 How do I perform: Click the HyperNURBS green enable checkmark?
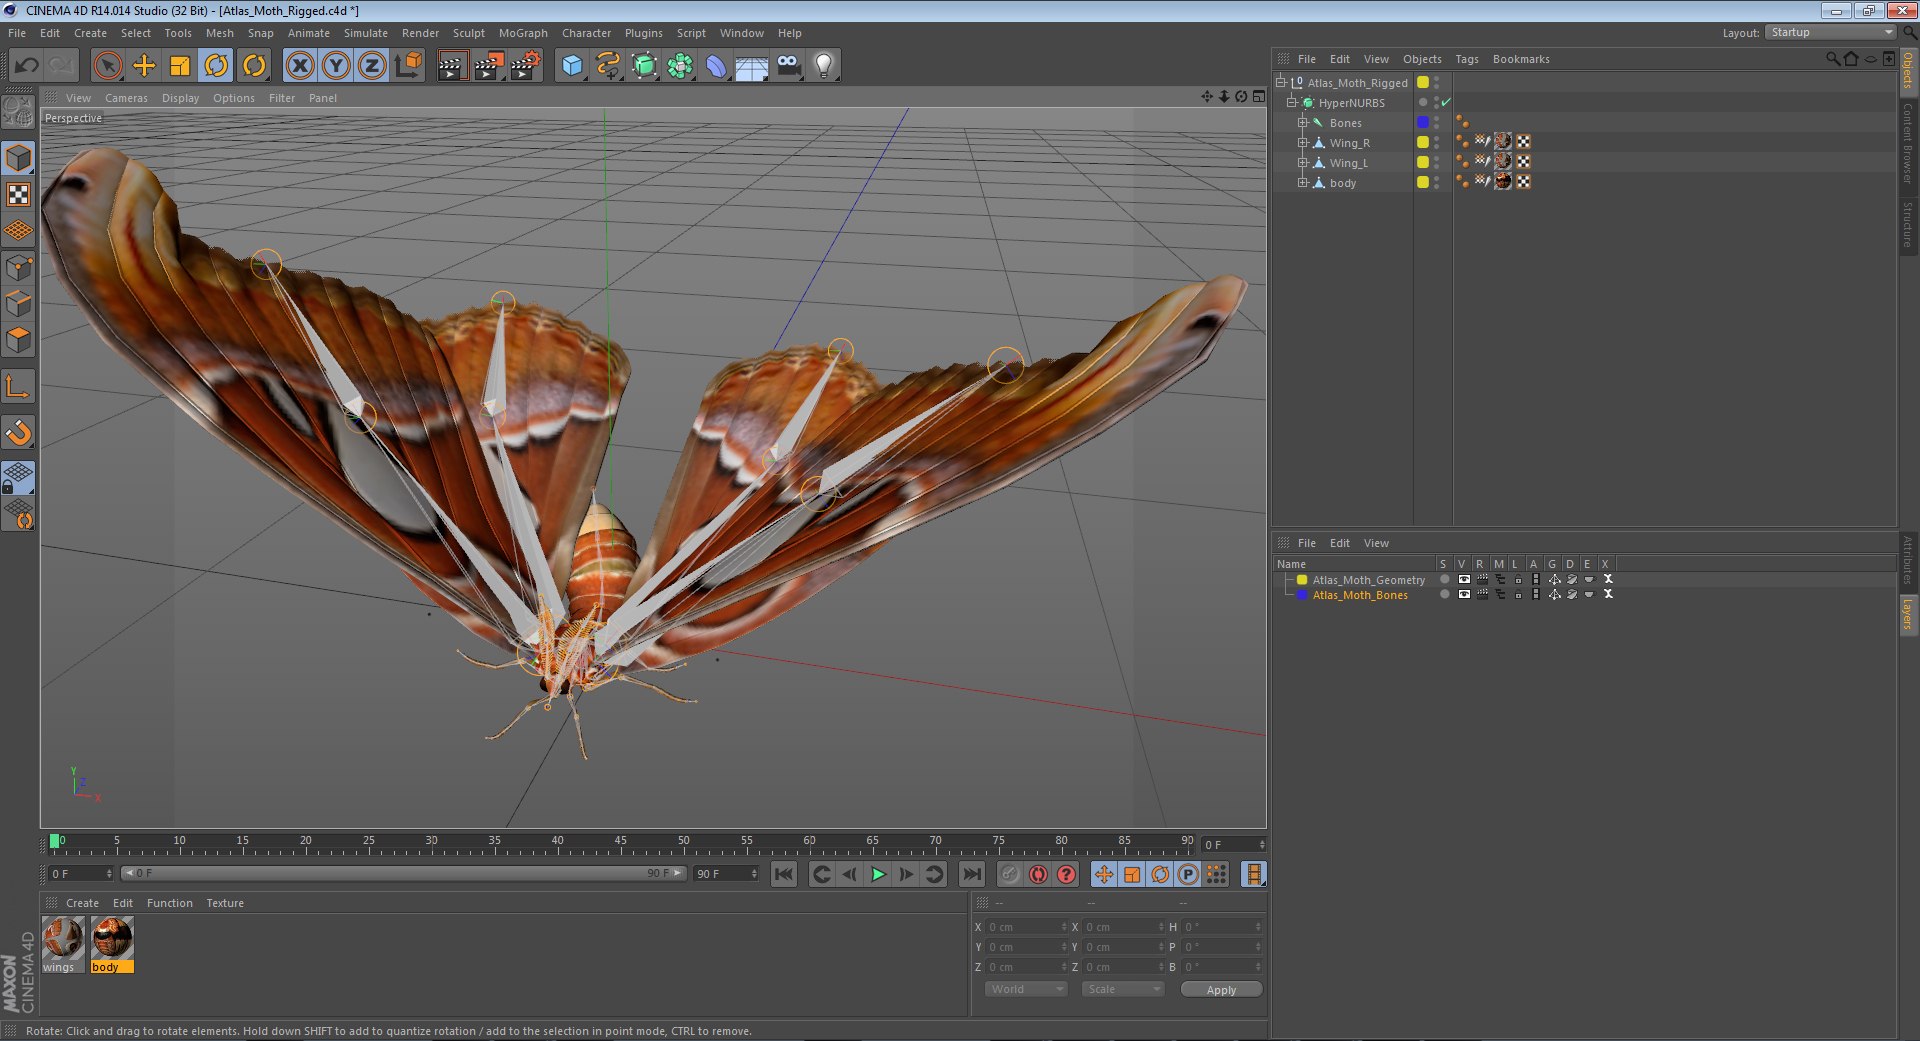pyautogui.click(x=1446, y=102)
